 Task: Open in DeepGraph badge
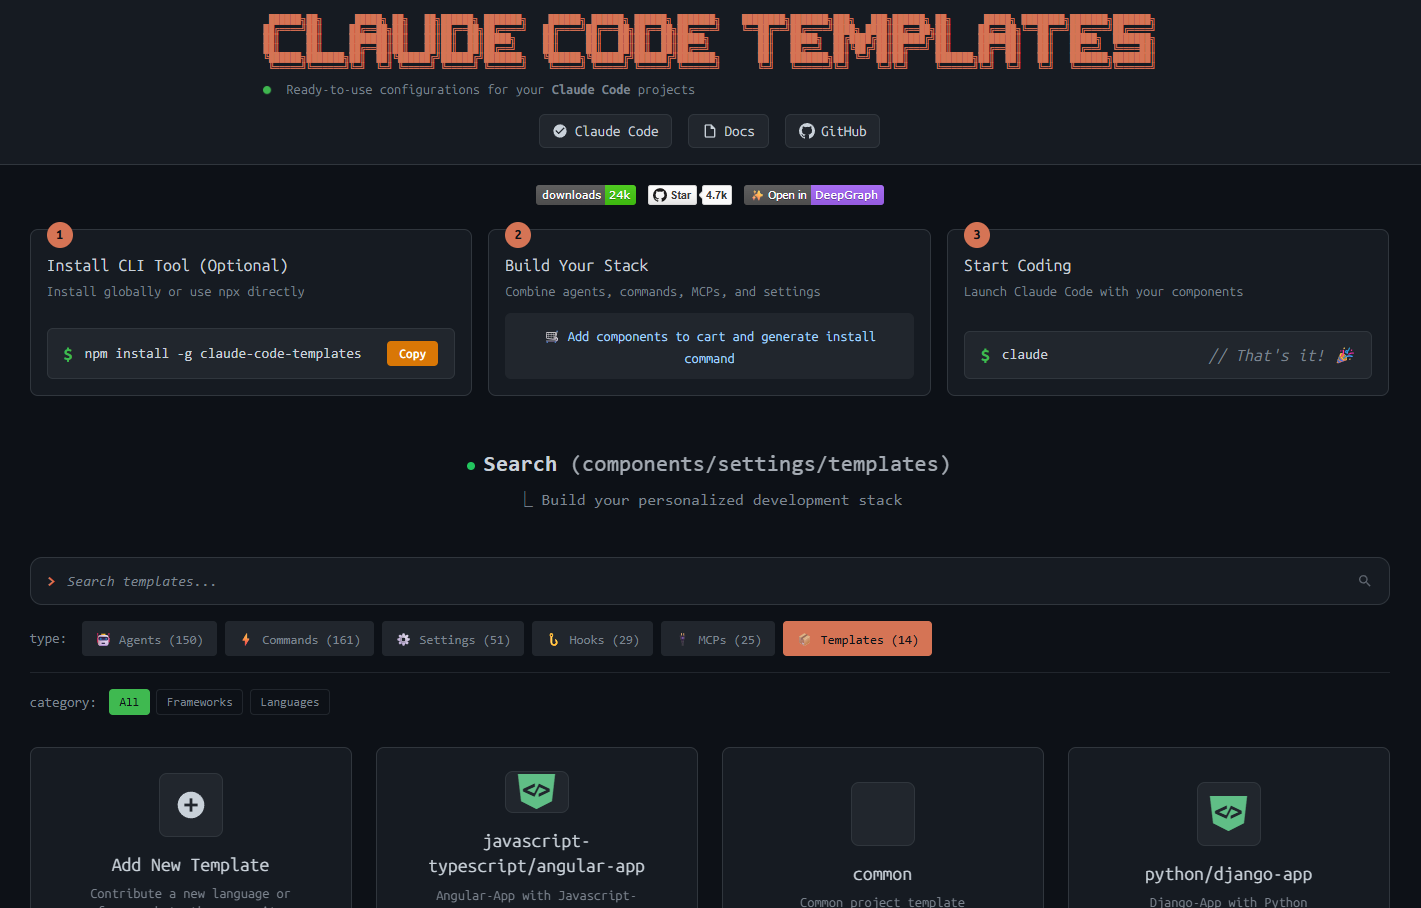click(x=814, y=195)
